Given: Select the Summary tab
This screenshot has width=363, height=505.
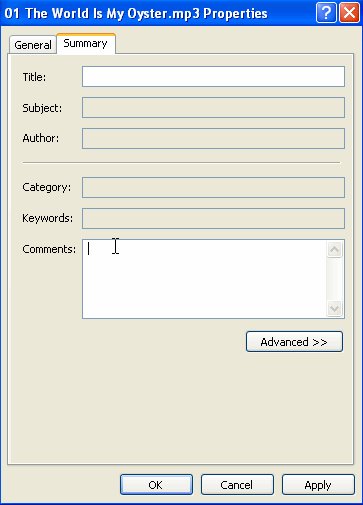Looking at the screenshot, I should tap(86, 43).
